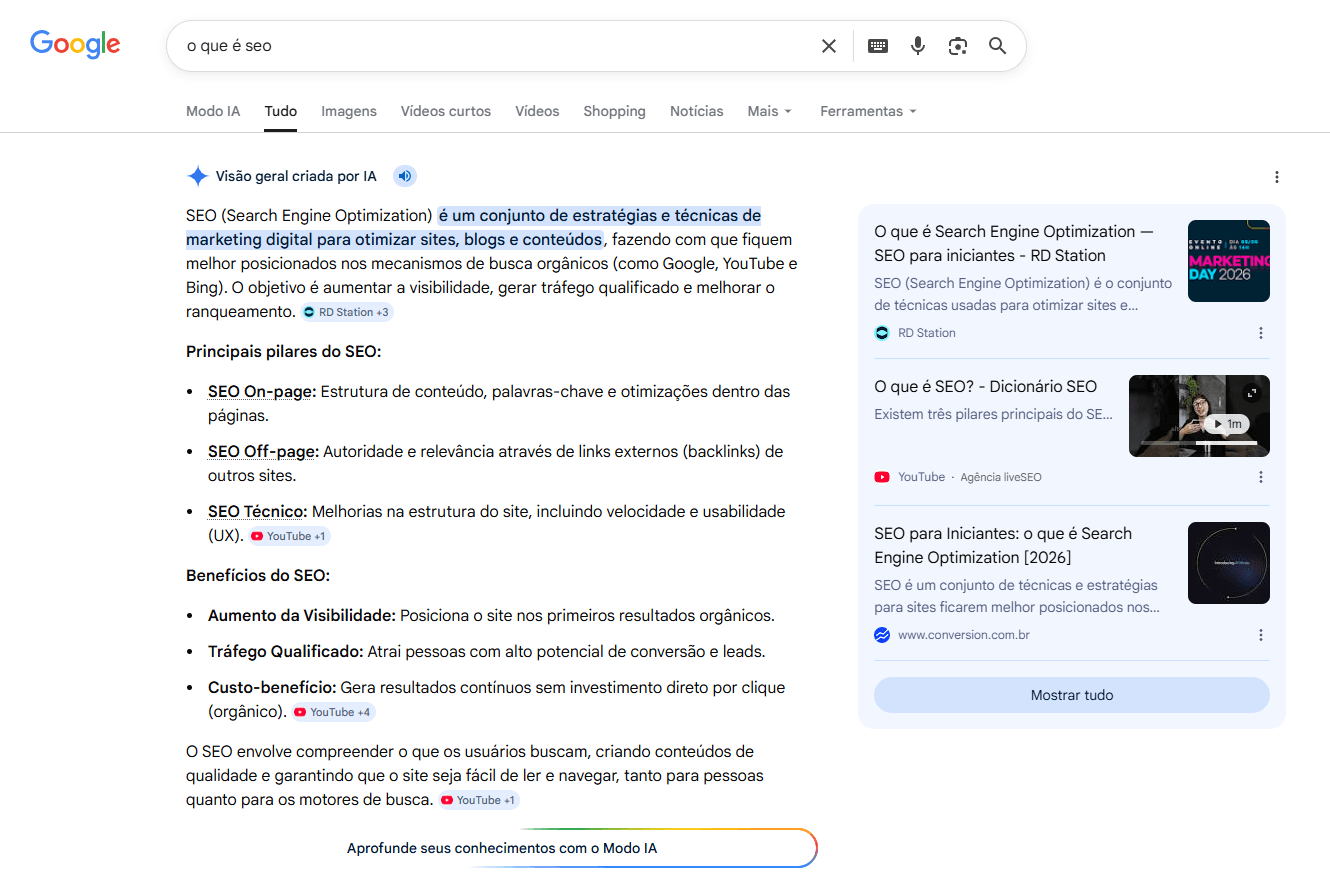Open three-dot menu for RD Station result
Viewport: 1330px width, 885px height.
1261,333
